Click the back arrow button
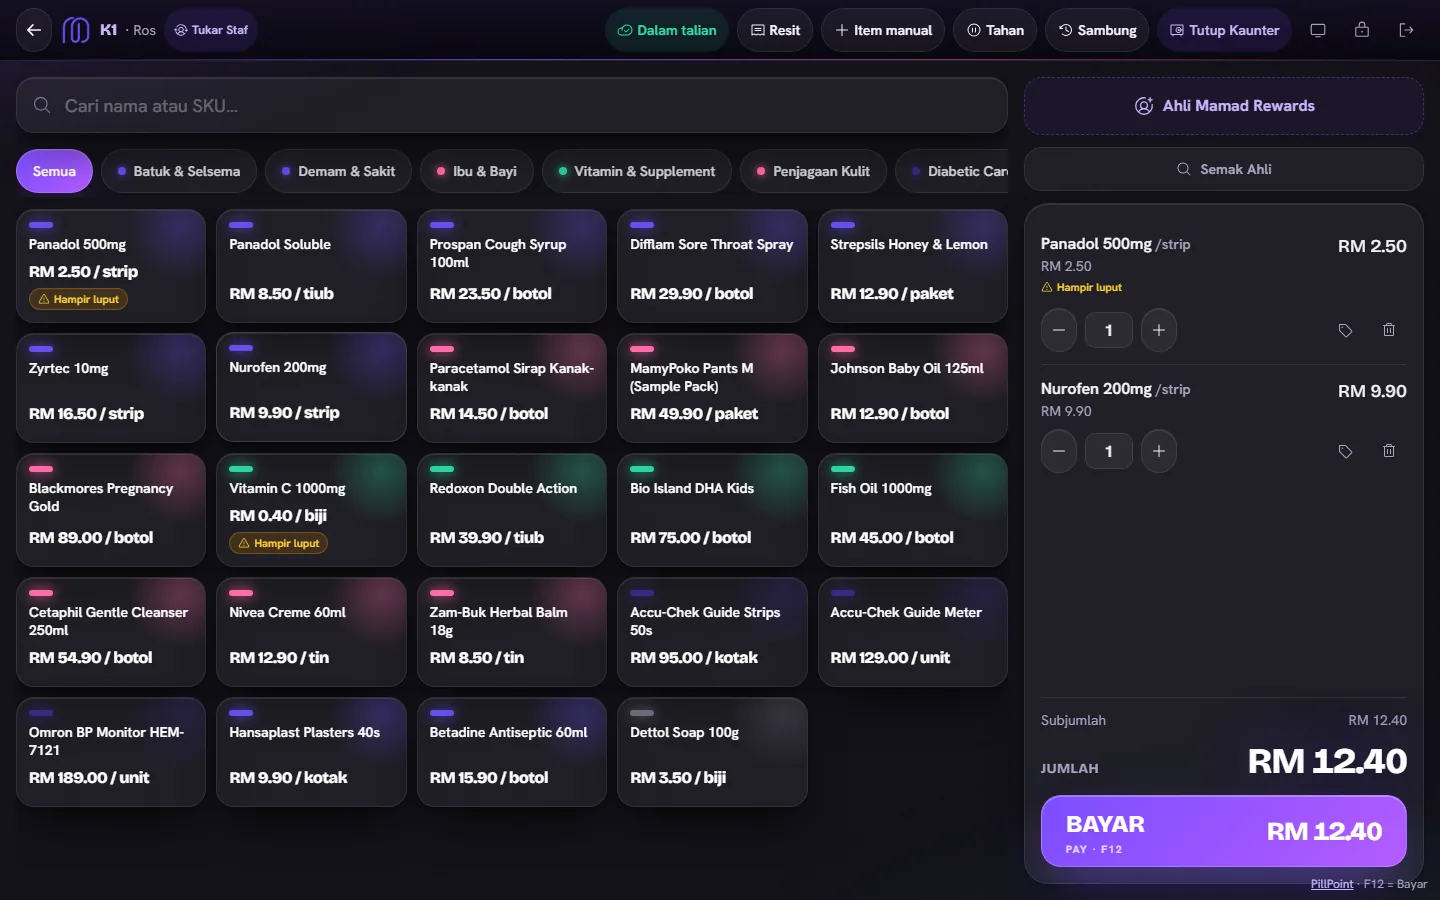Screen dimensions: 1440x900 click(34, 30)
